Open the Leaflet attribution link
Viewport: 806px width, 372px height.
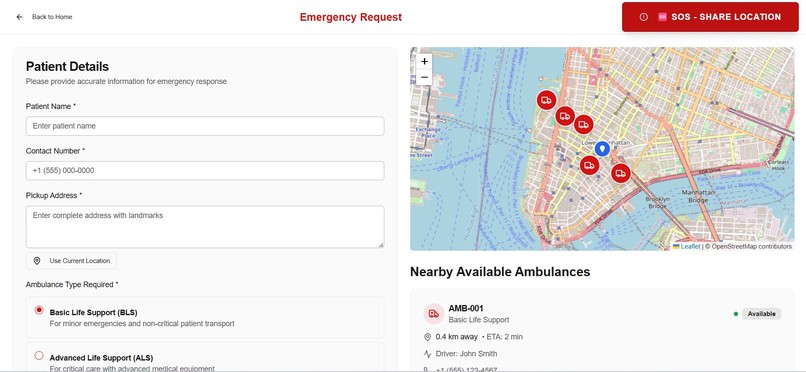point(690,247)
